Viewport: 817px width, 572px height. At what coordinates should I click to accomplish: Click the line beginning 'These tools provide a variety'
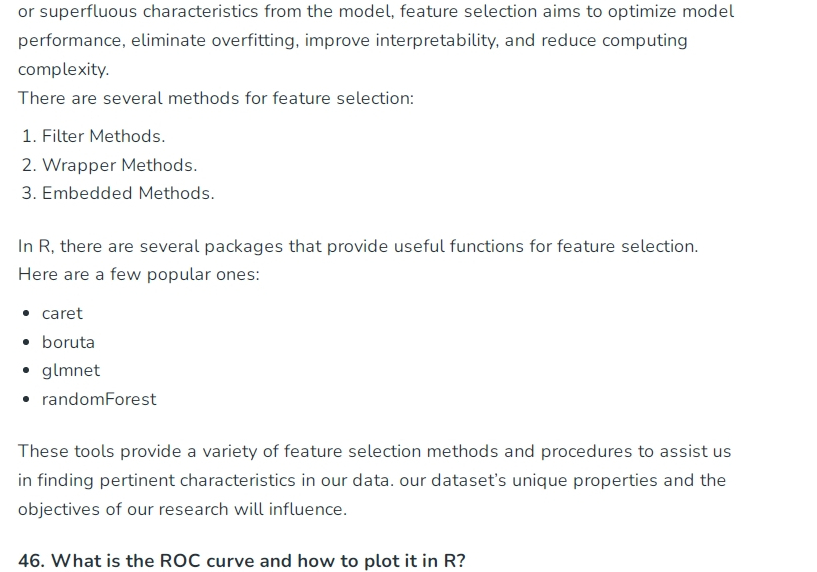(375, 451)
